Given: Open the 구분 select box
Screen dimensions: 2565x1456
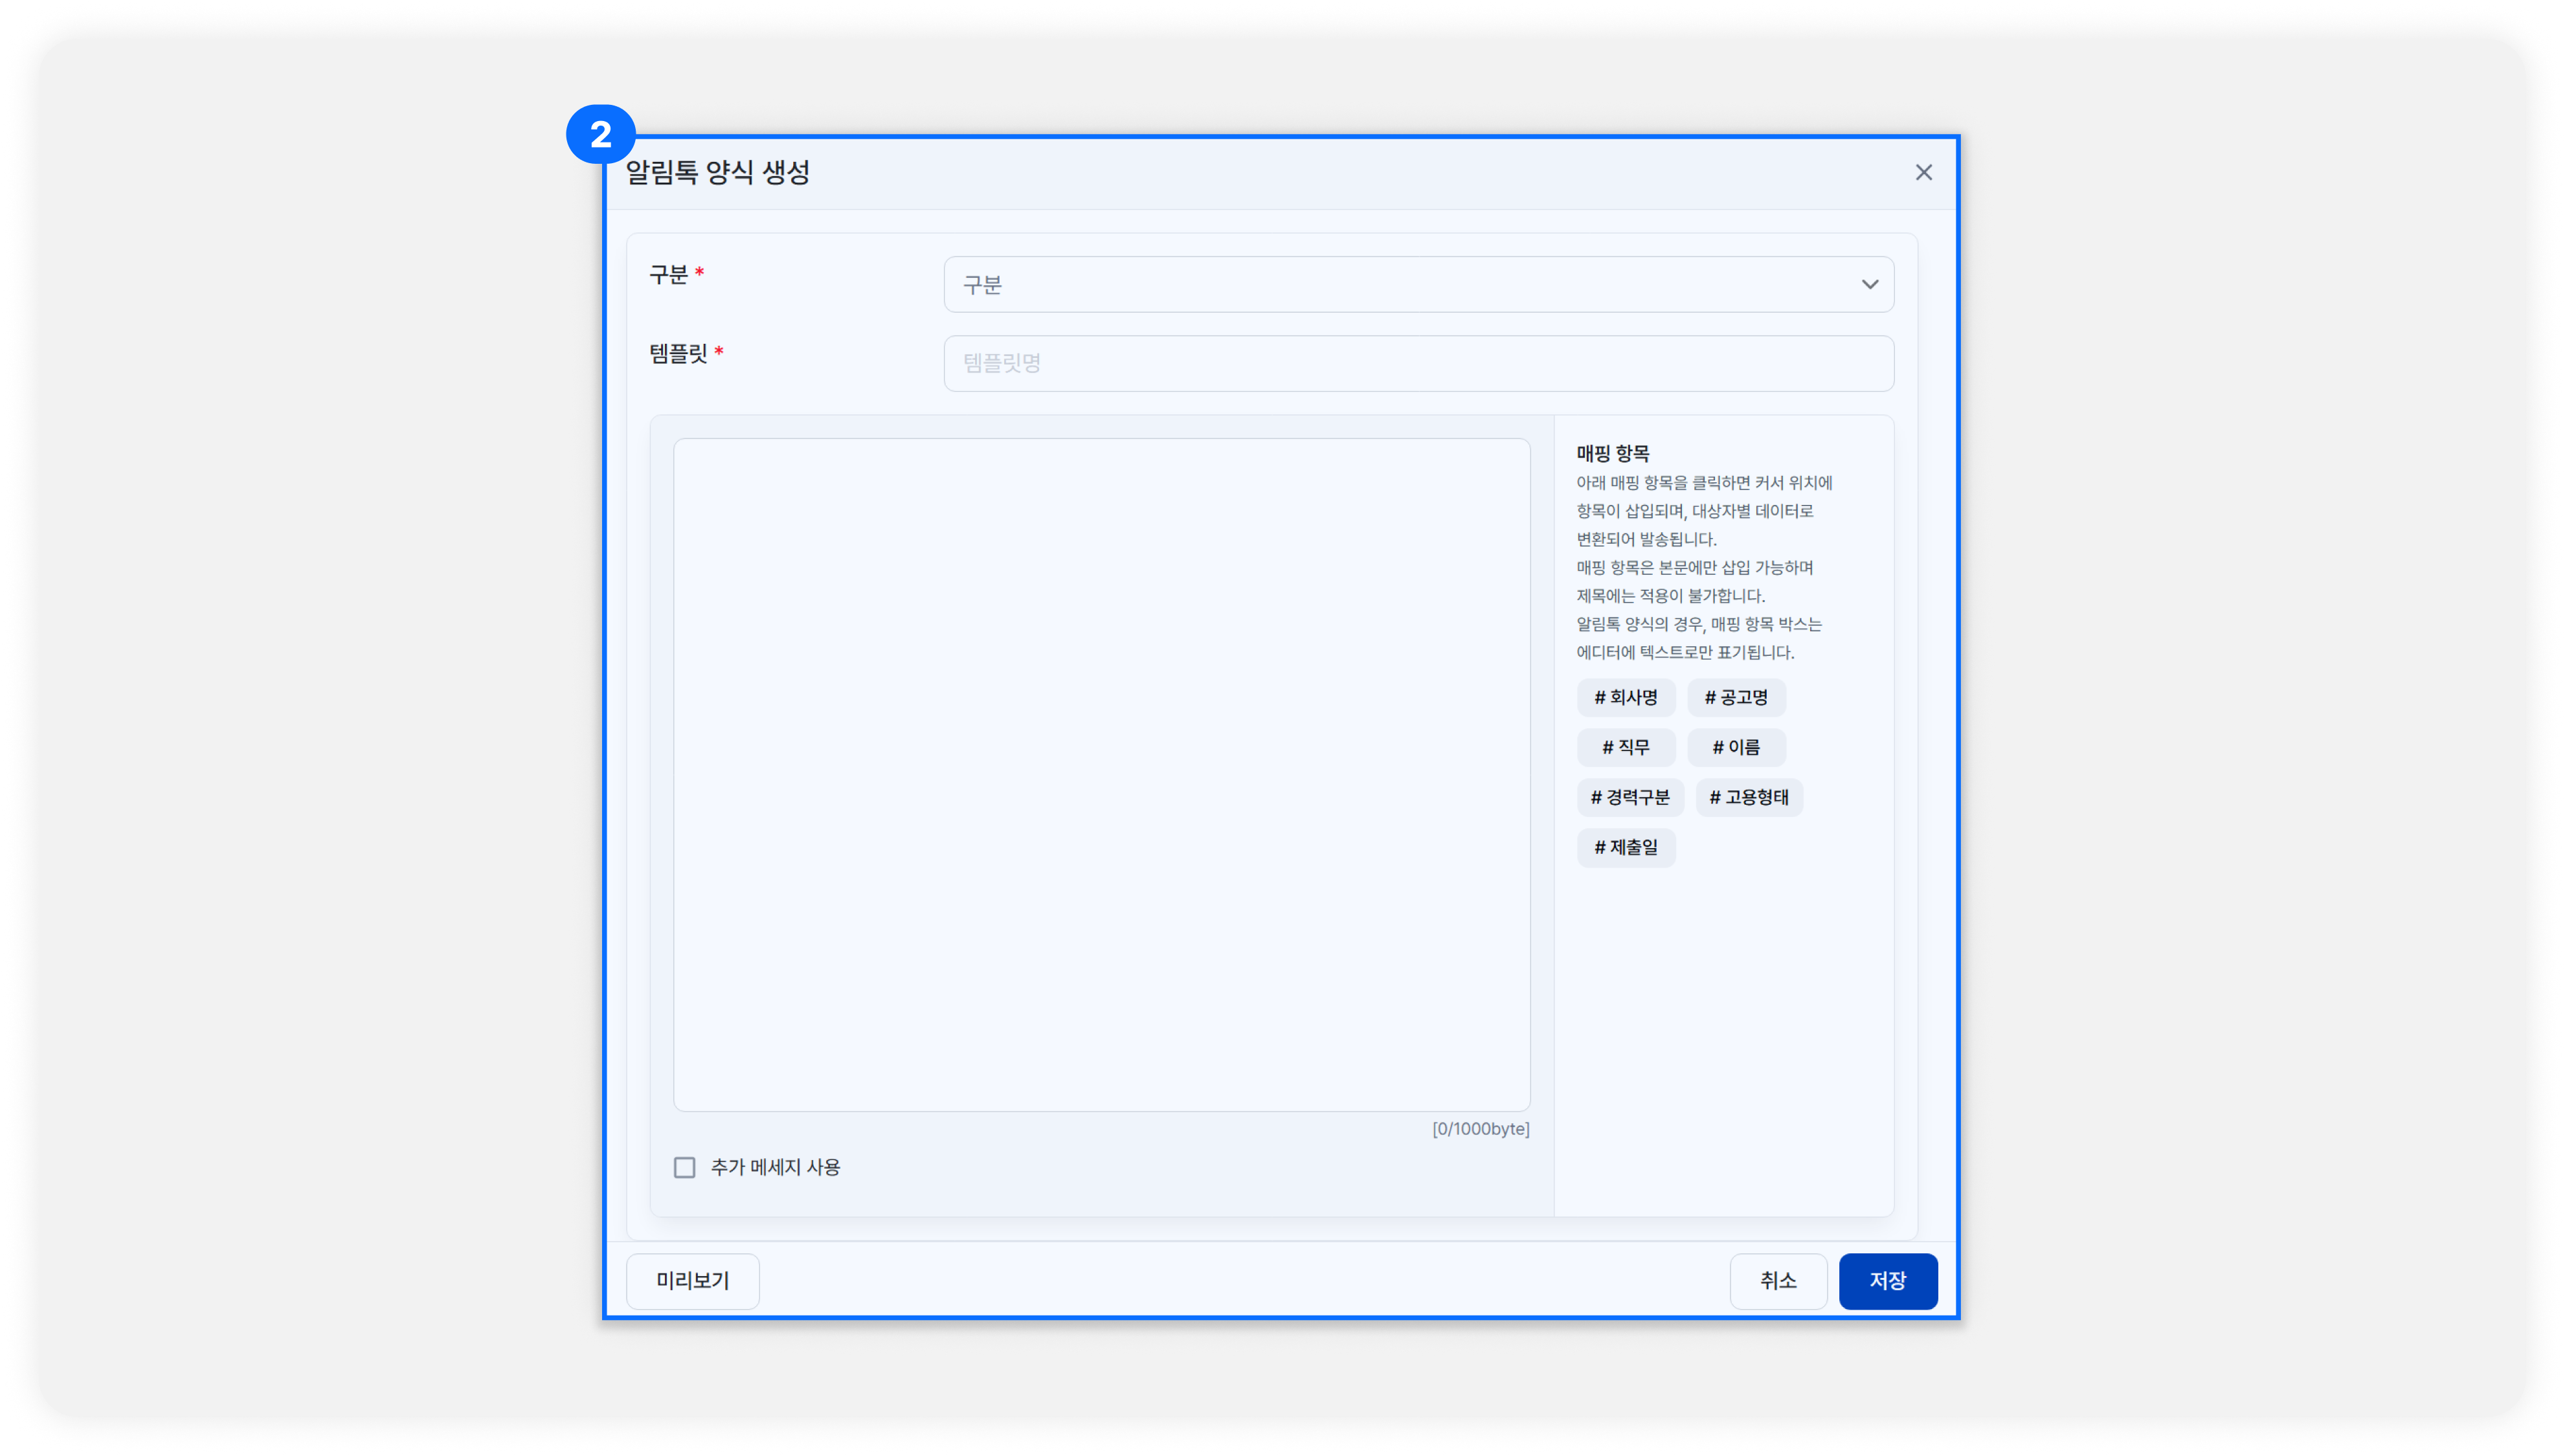Looking at the screenshot, I should coord(1418,284).
